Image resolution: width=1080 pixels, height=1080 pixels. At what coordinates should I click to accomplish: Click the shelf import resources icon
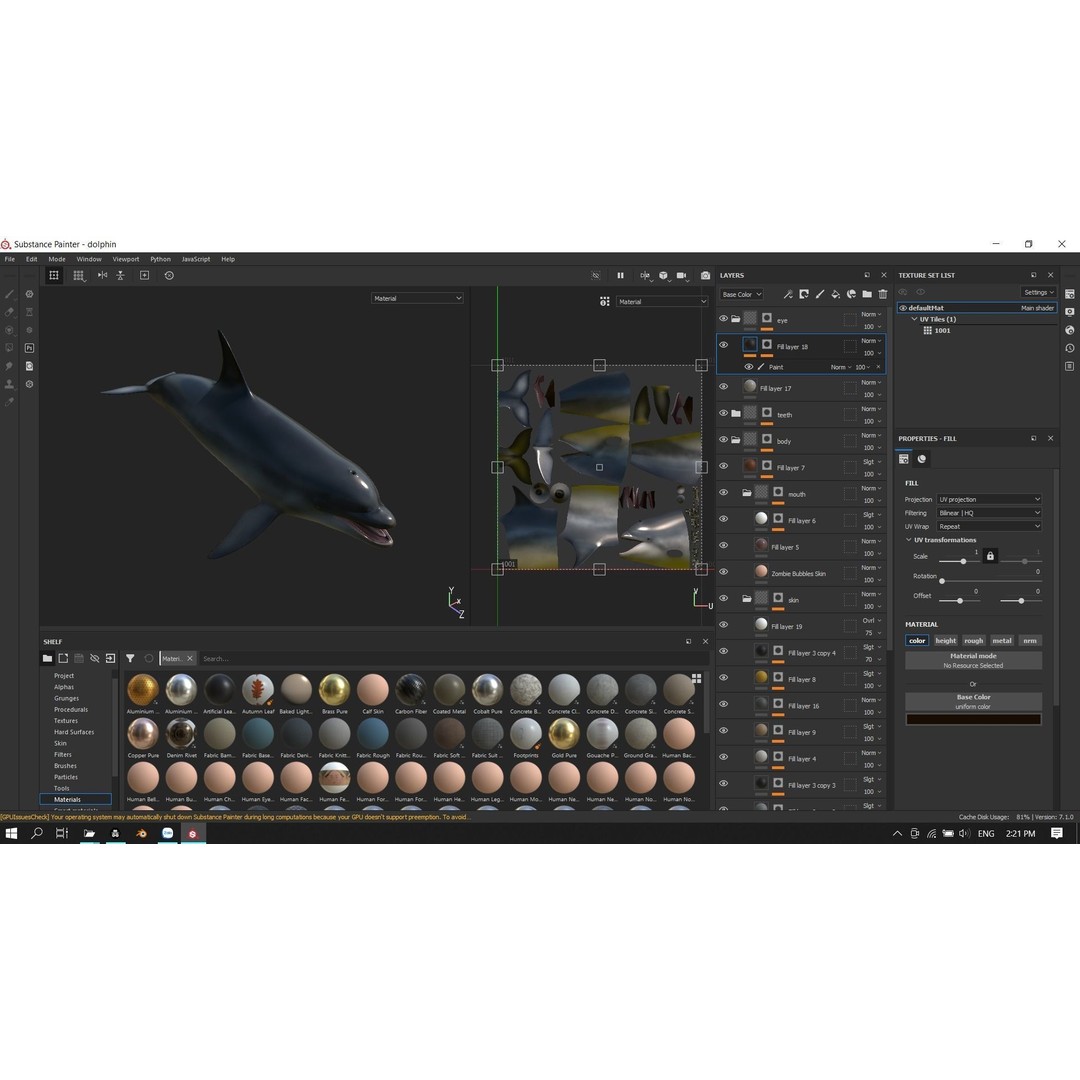coord(110,658)
